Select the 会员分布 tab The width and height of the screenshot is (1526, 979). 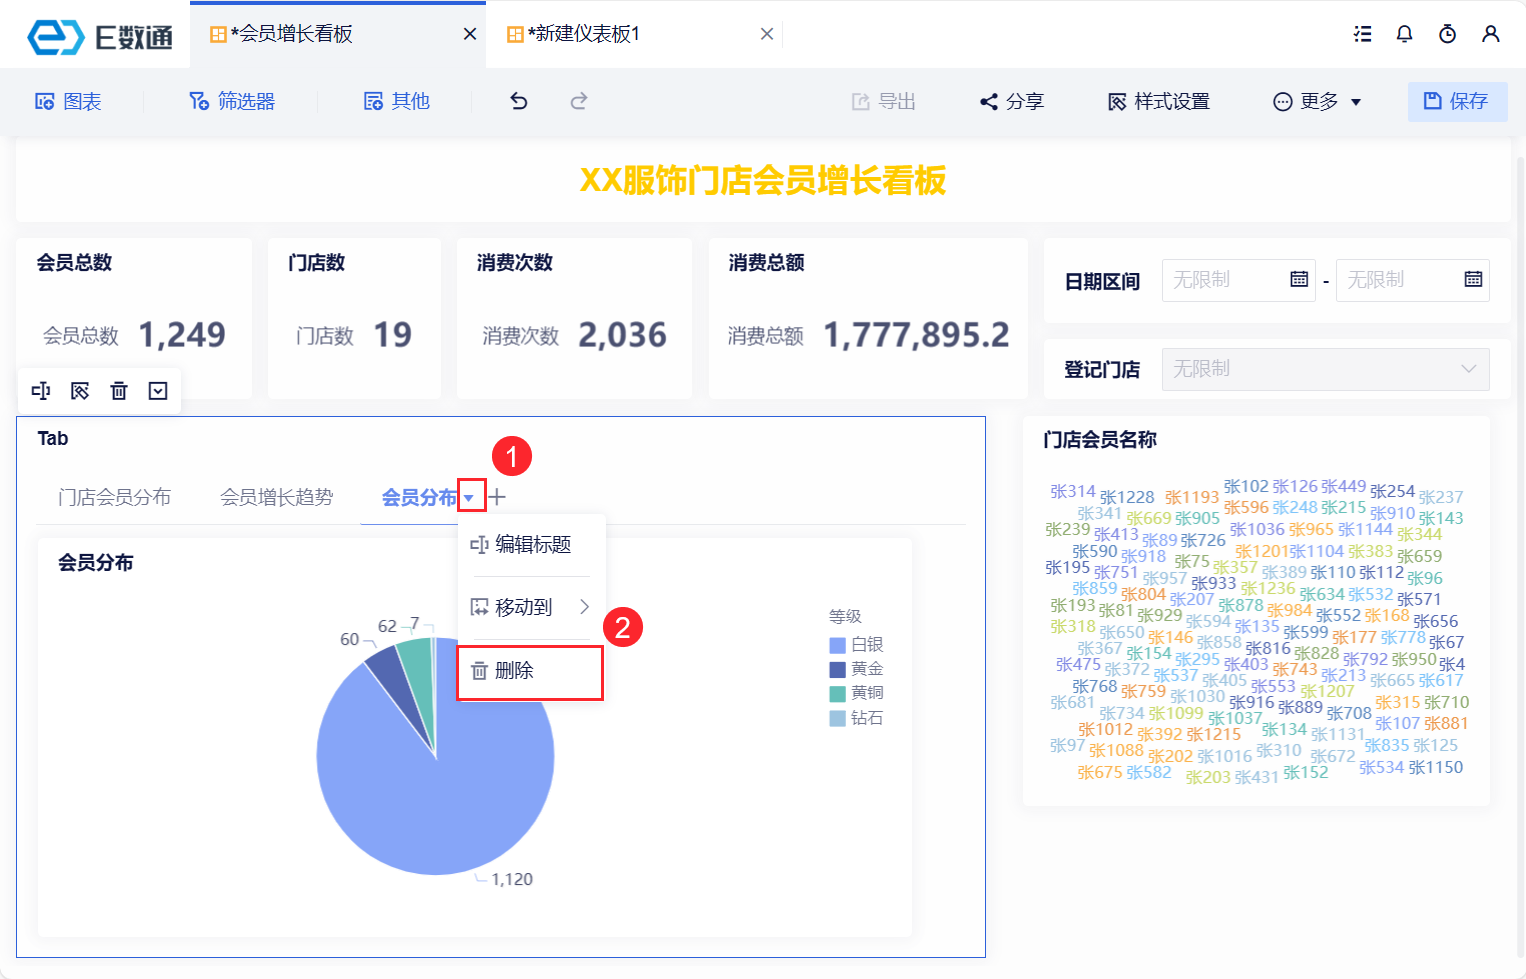point(419,497)
